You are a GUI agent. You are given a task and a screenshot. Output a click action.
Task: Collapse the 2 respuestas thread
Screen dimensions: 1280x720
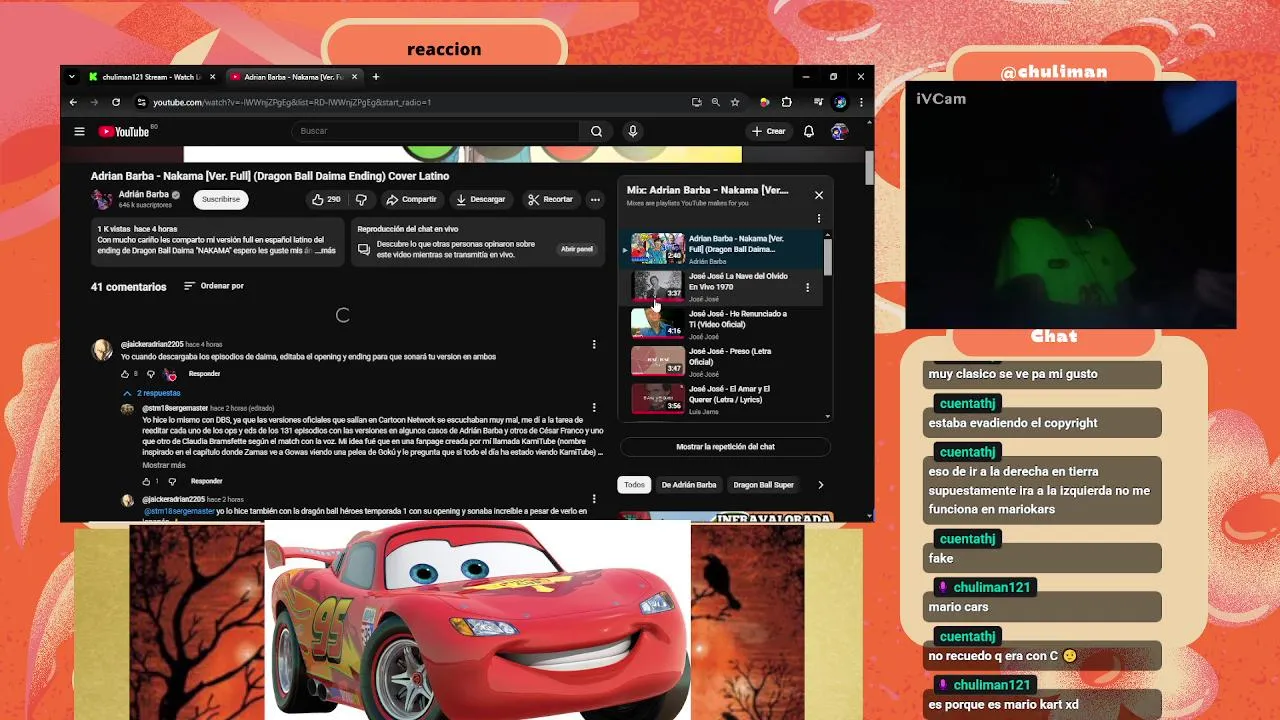(152, 393)
